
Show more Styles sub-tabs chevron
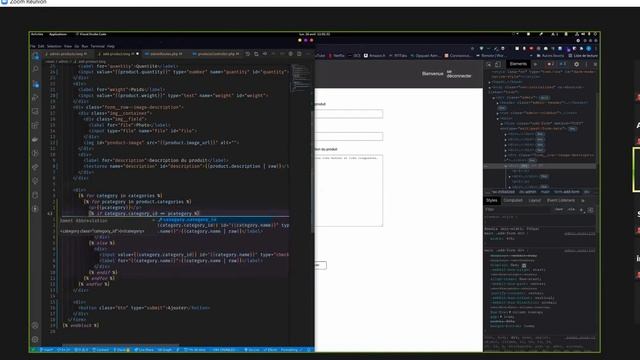(582, 200)
